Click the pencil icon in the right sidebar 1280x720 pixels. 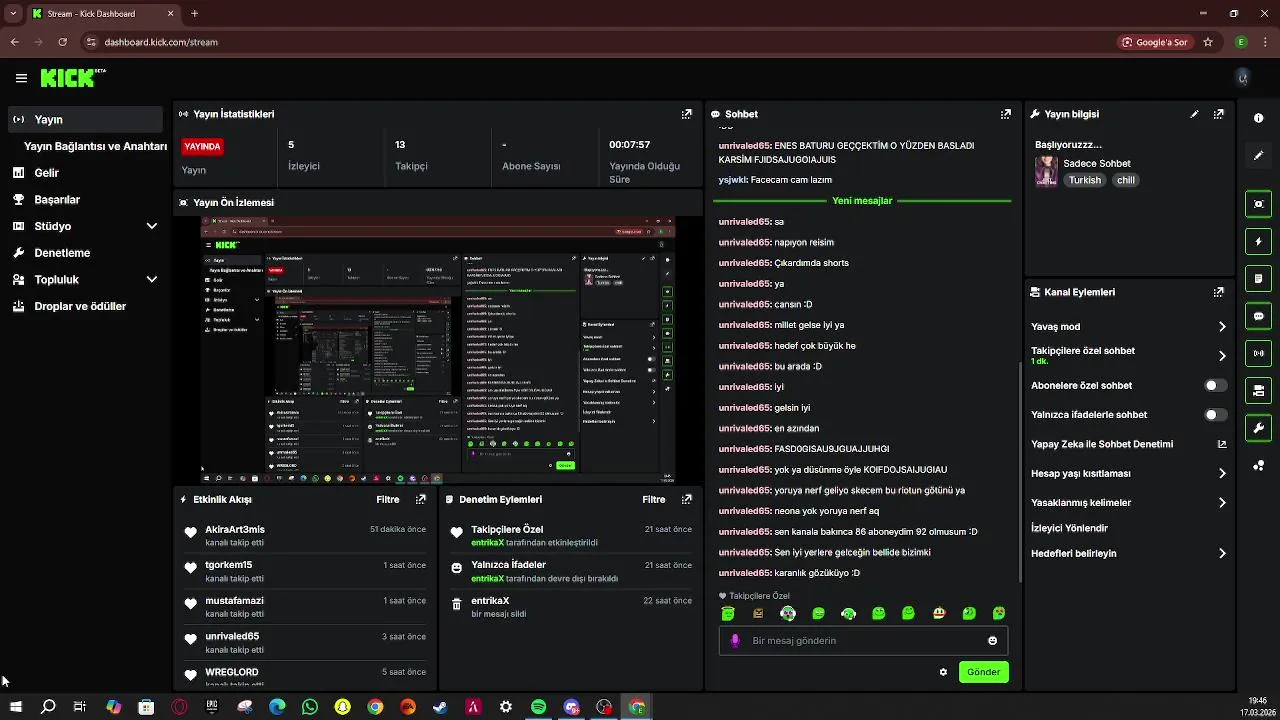[1258, 156]
